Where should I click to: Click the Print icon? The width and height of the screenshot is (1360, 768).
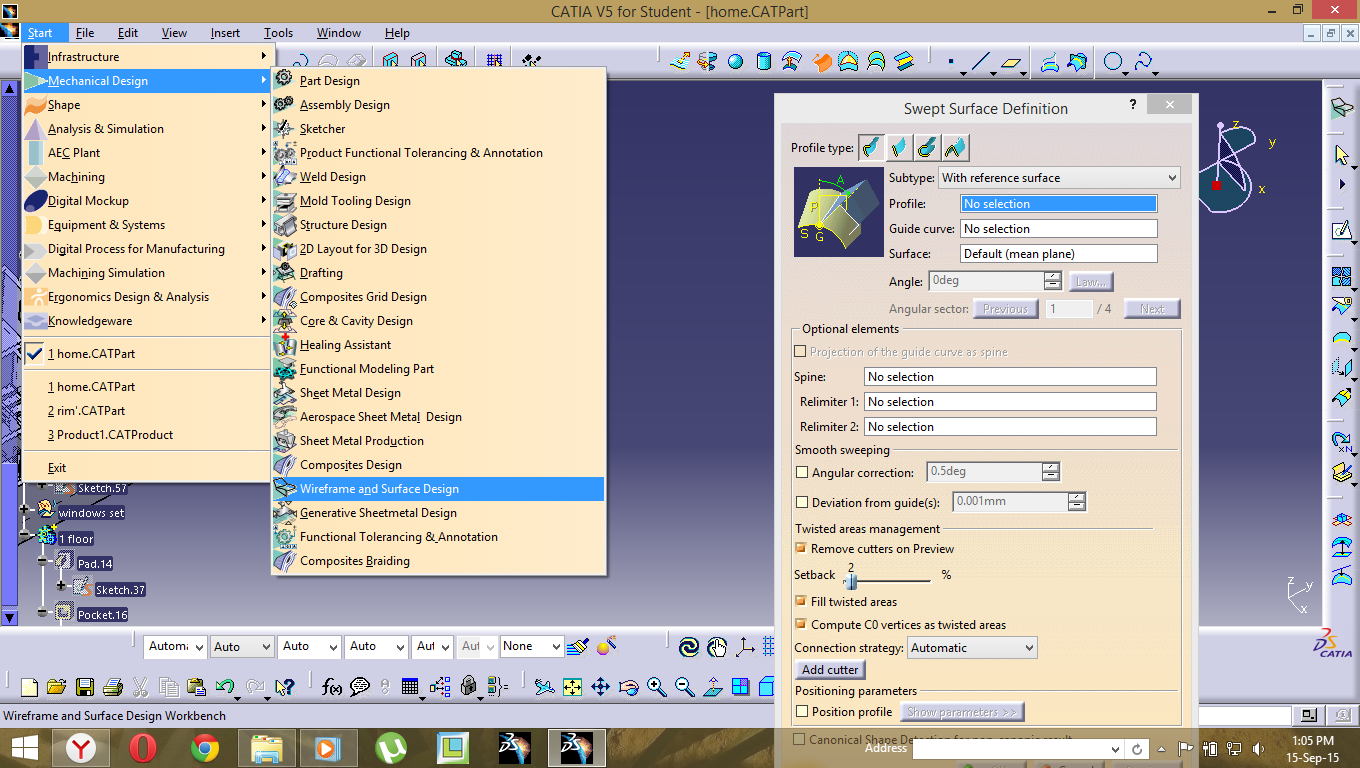(112, 687)
